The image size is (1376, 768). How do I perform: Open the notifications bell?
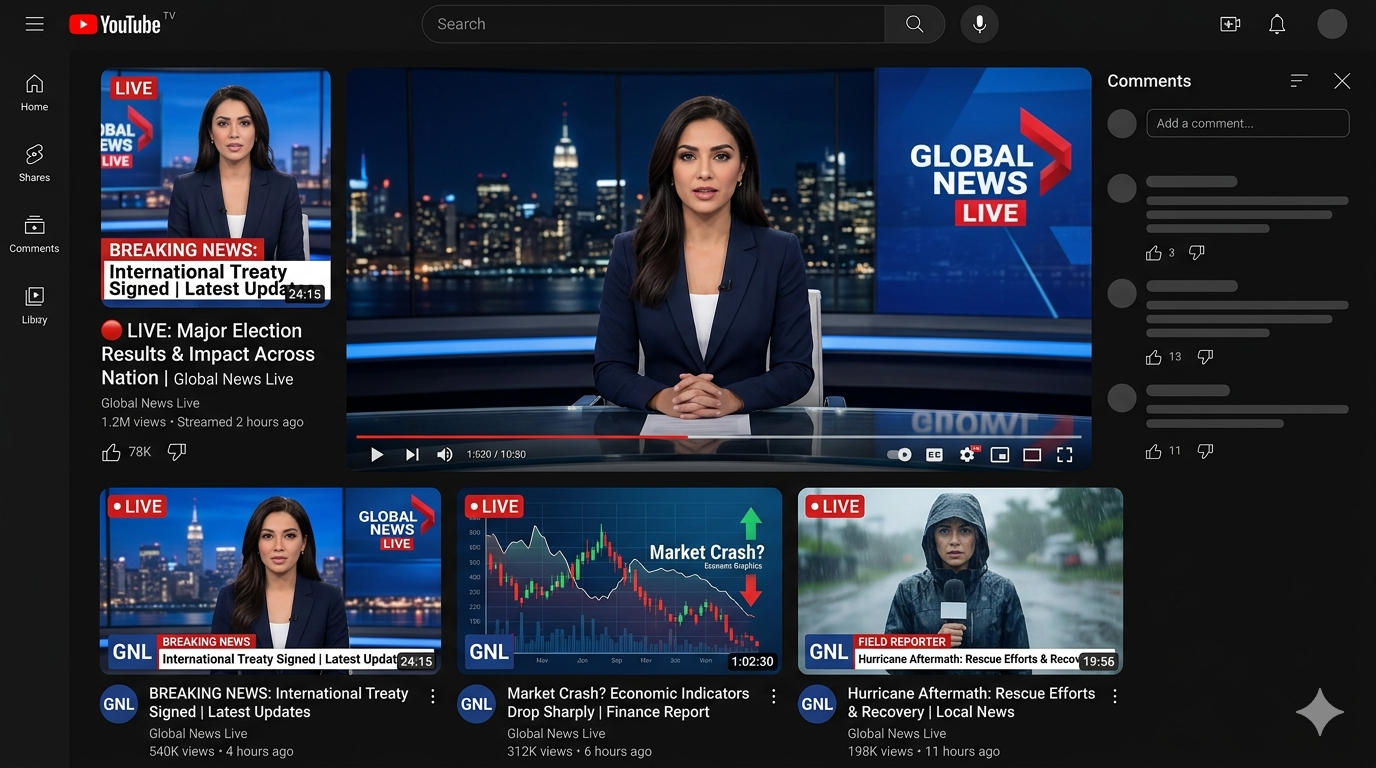click(x=1277, y=24)
